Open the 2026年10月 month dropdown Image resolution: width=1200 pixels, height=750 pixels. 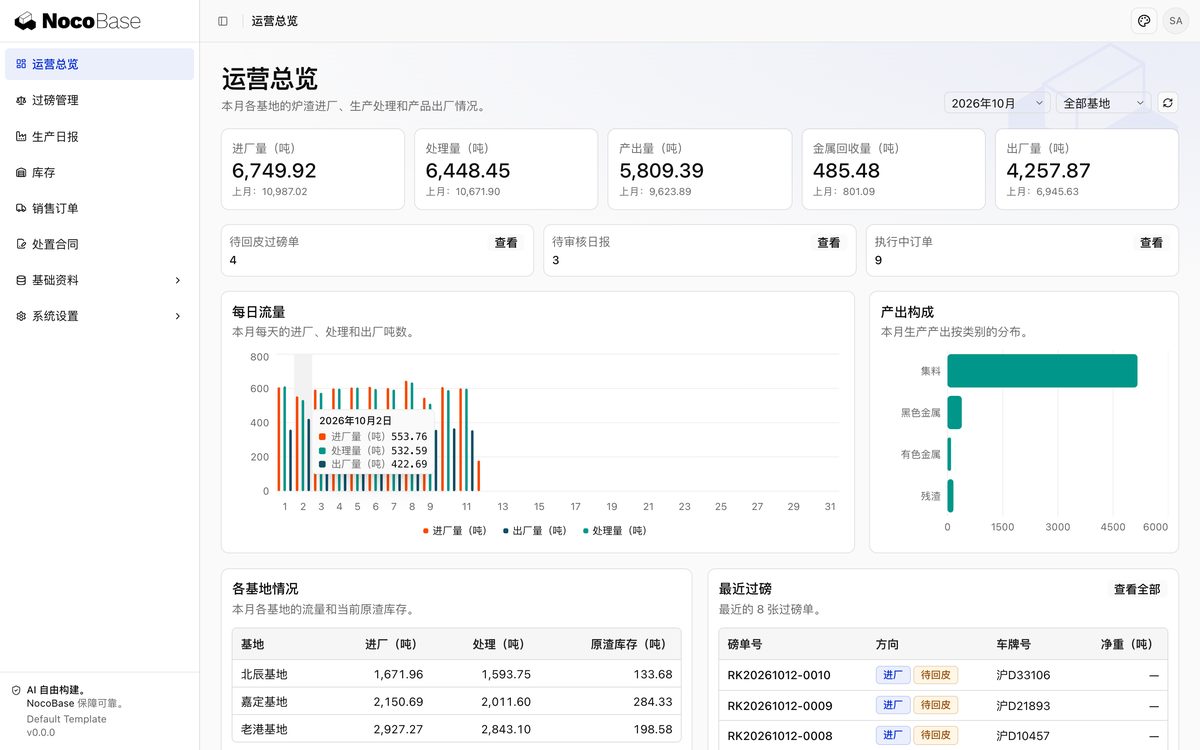[x=997, y=103]
